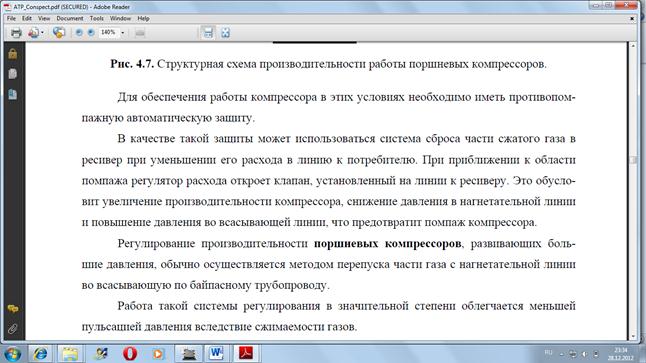Open the Help menu
The image size is (646, 363).
point(143,19)
